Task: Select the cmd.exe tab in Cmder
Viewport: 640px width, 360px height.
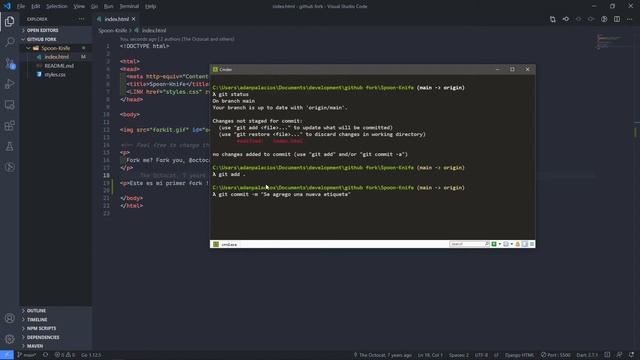Action: pos(225,244)
